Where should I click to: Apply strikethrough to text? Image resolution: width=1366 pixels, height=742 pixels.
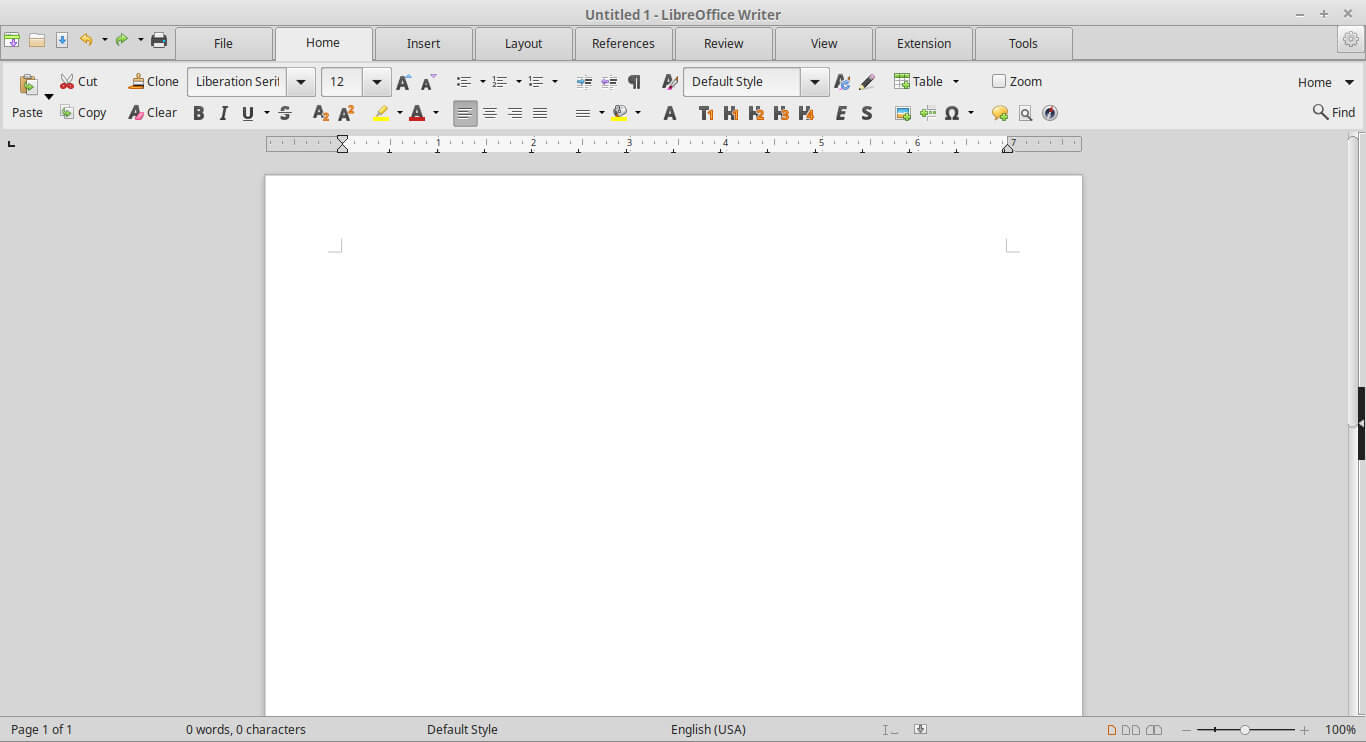(x=285, y=113)
